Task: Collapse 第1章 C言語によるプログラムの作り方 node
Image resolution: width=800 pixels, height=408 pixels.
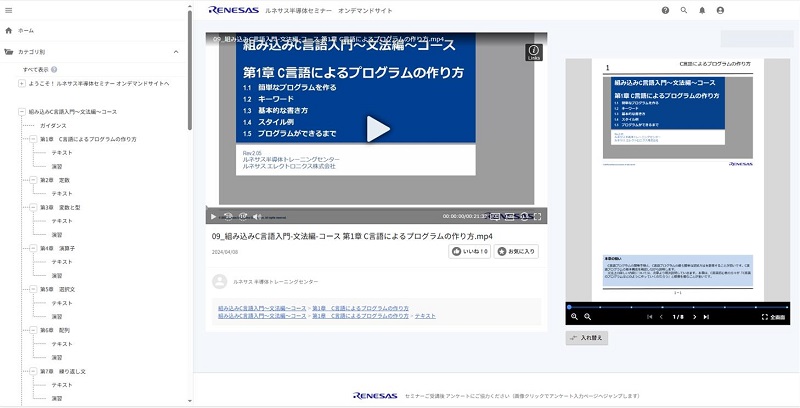Action: (33, 139)
